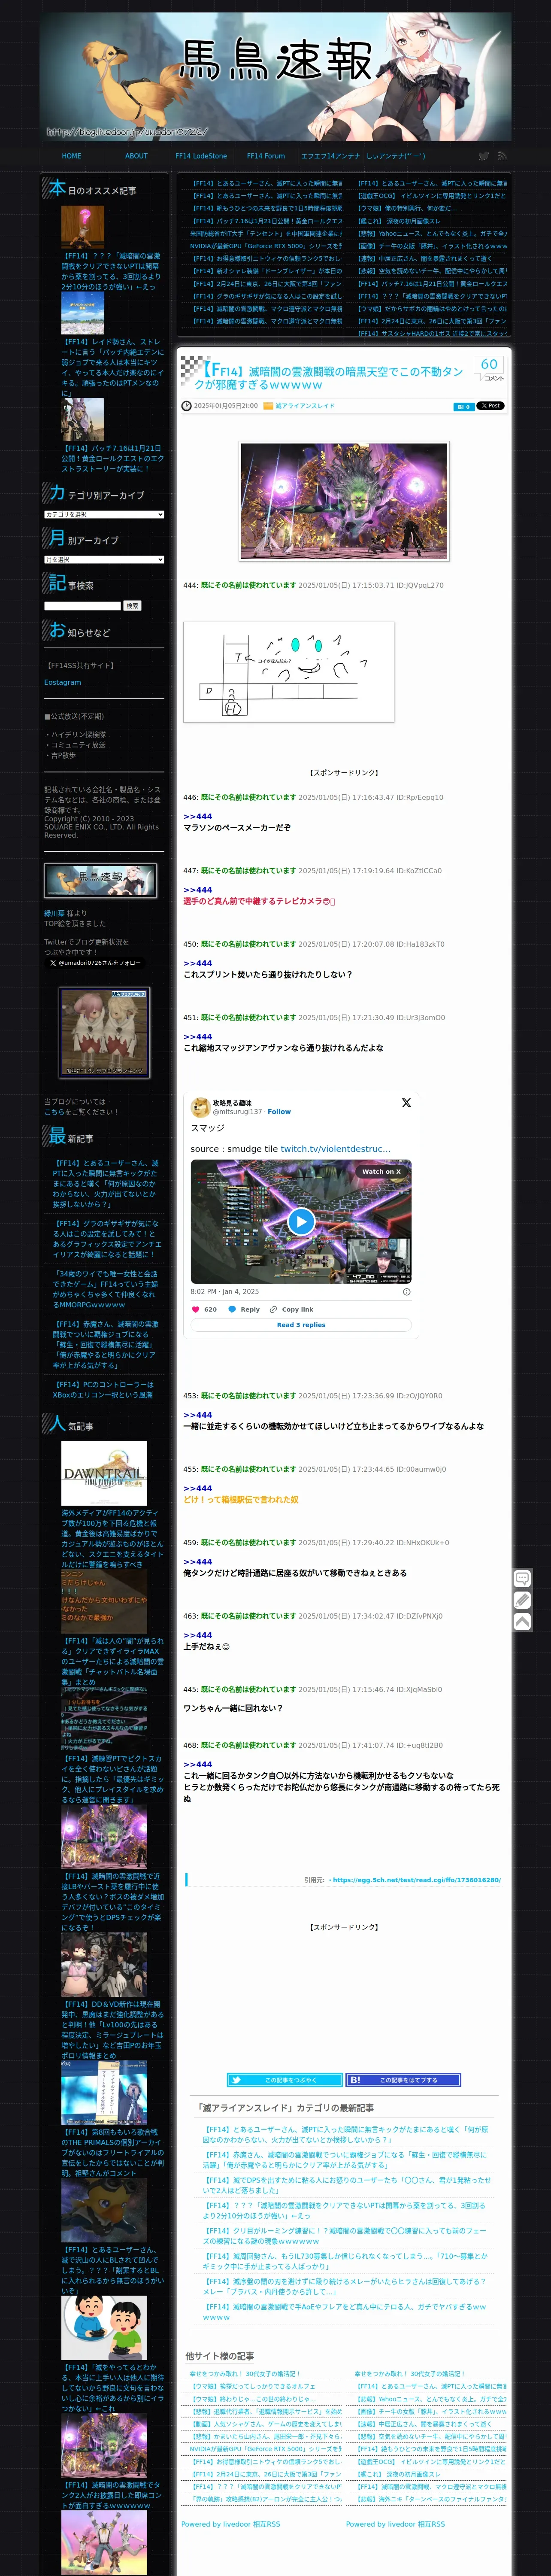Open the 60 comments counter

490,368
